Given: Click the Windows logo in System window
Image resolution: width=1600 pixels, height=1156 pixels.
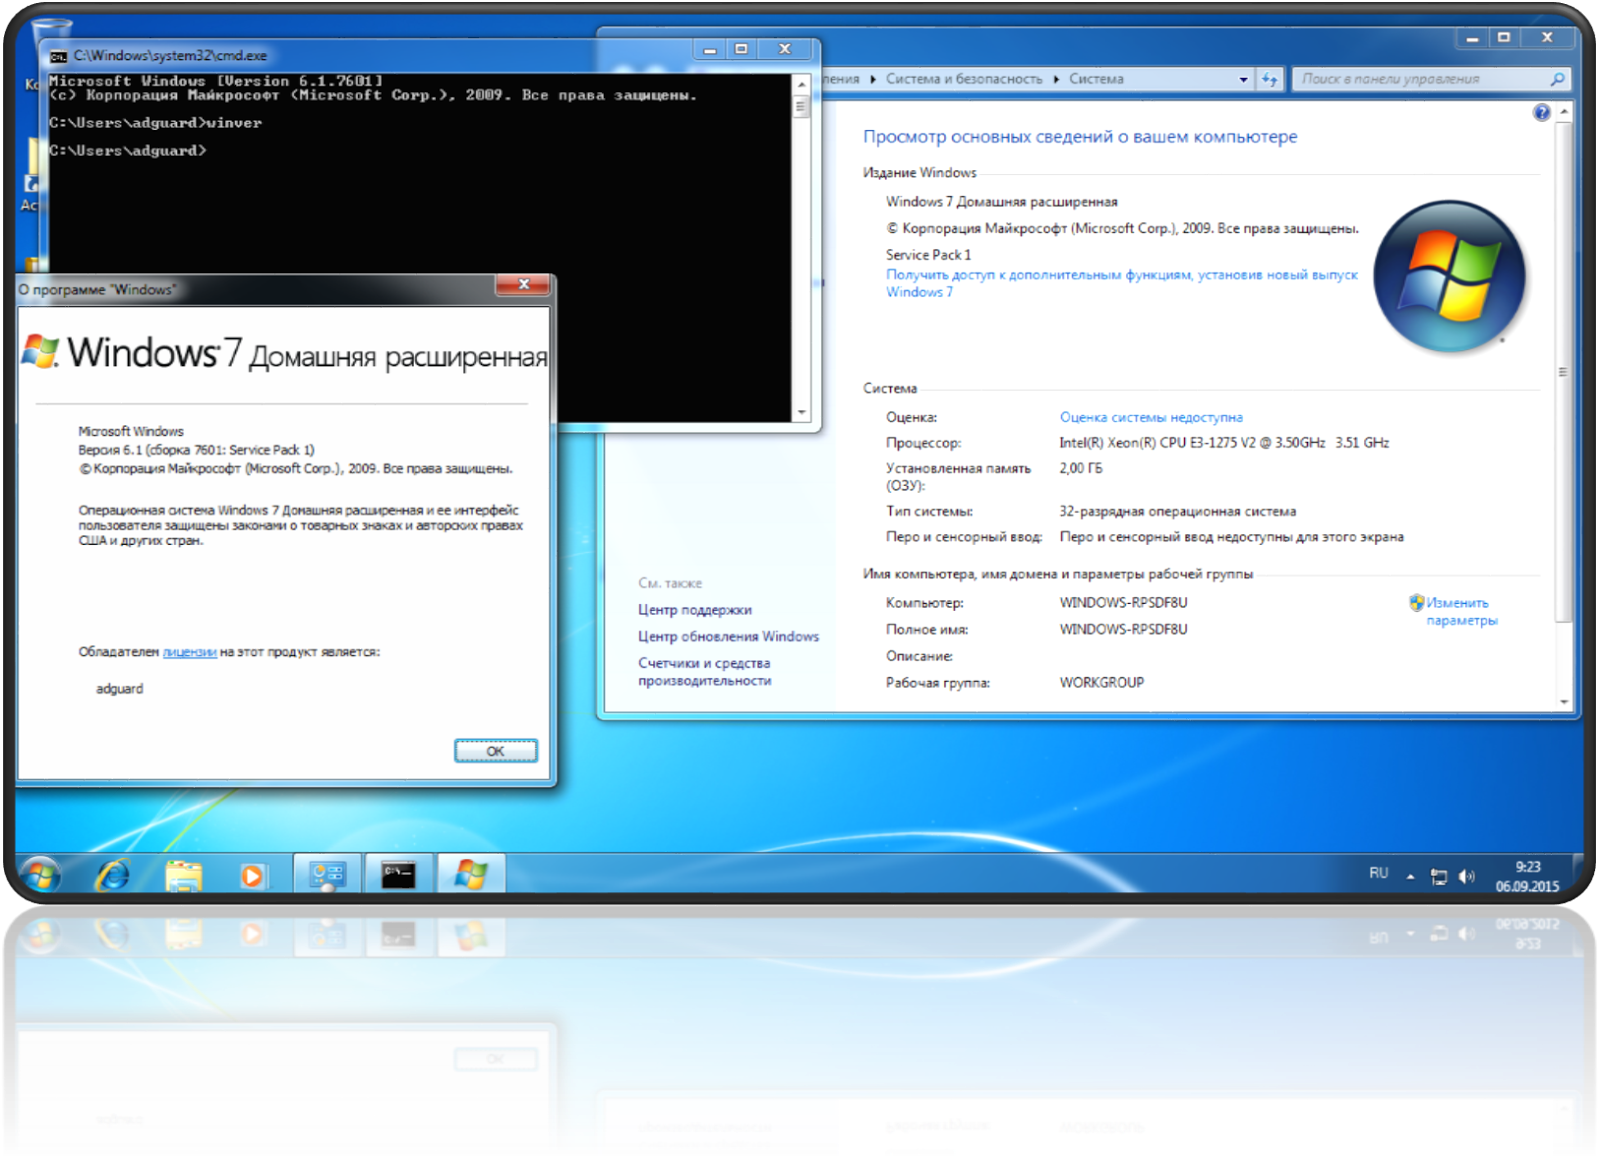Looking at the screenshot, I should tap(1449, 277).
